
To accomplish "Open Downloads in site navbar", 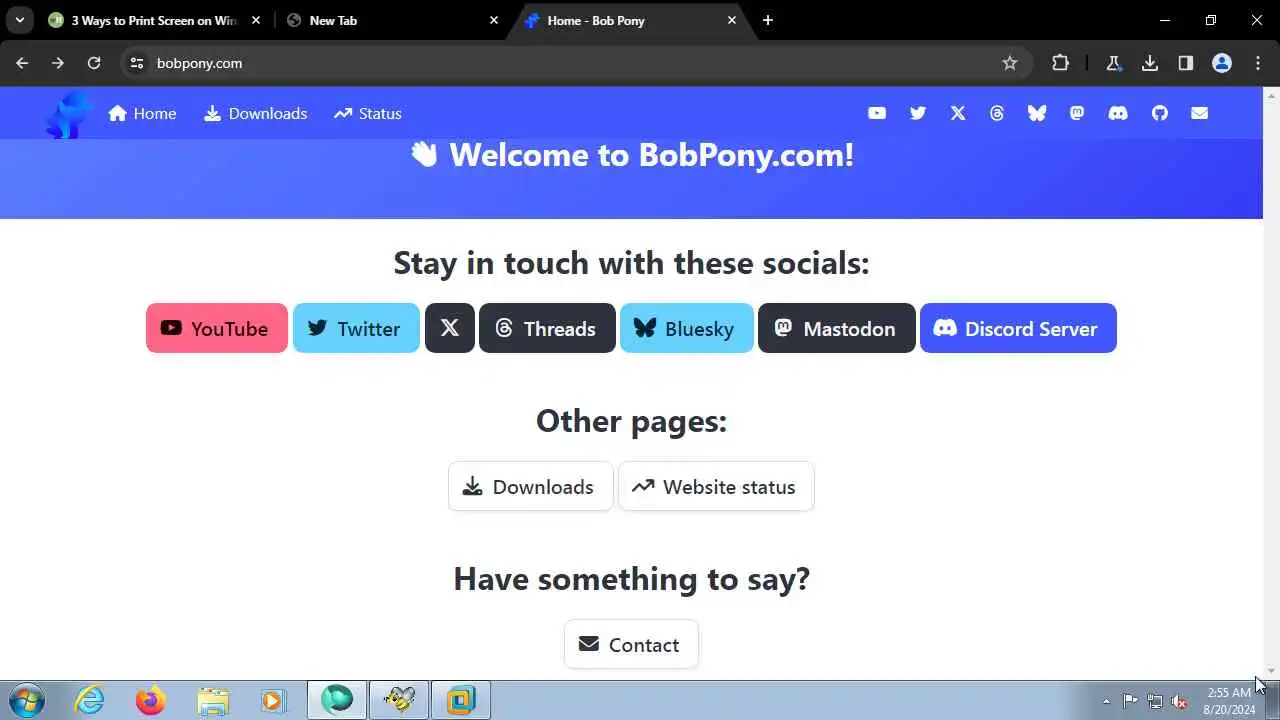I will [256, 113].
